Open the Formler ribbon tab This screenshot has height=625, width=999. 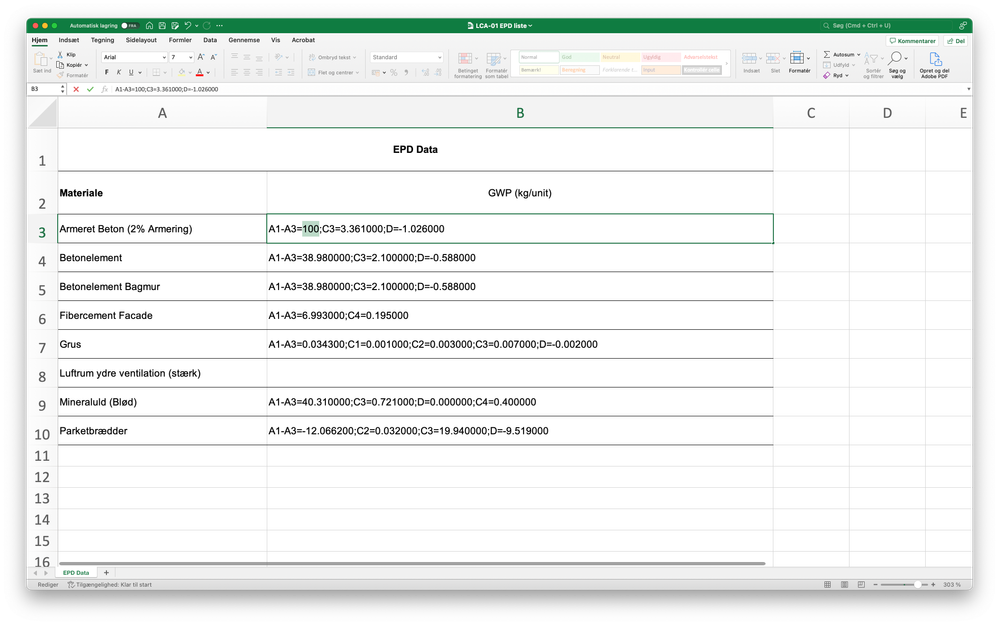point(180,40)
